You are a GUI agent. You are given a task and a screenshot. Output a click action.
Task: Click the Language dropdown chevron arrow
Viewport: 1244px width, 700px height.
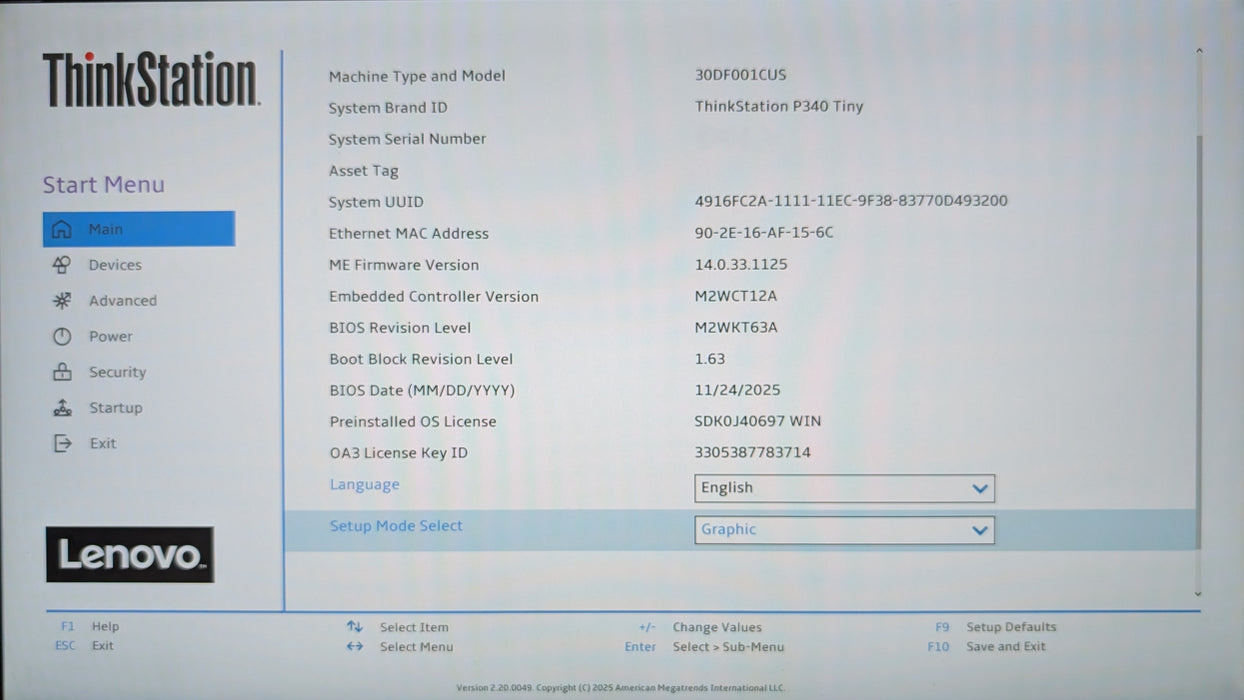click(x=980, y=489)
